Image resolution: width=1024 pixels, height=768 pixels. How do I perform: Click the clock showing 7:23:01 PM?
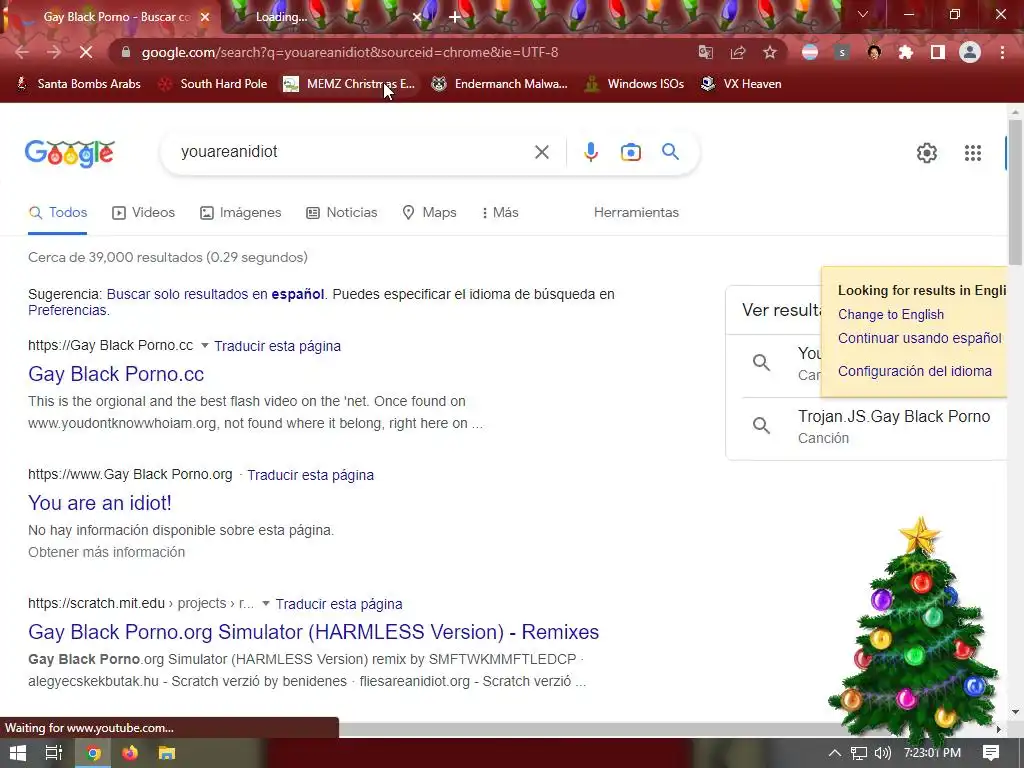[932, 753]
